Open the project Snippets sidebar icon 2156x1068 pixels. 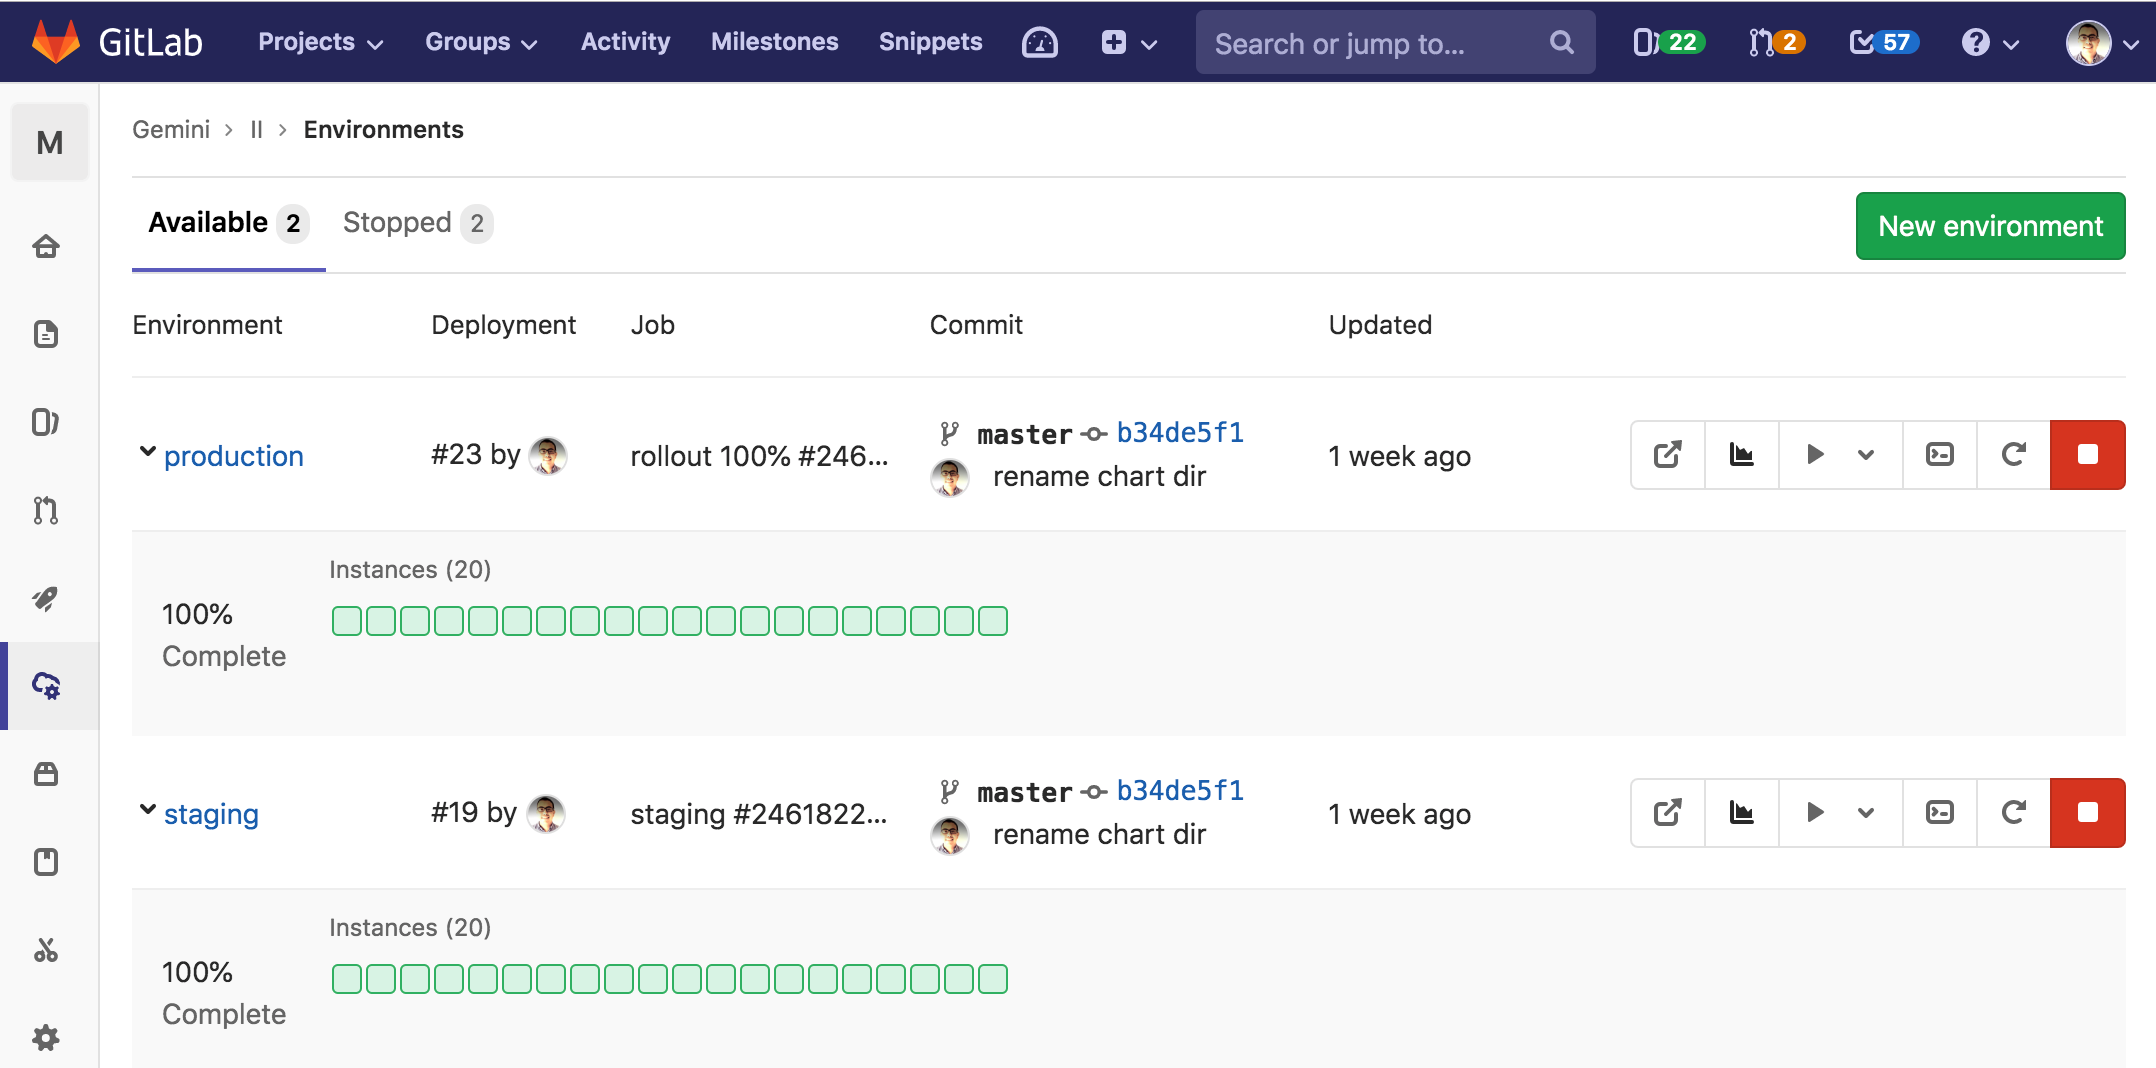[x=47, y=951]
